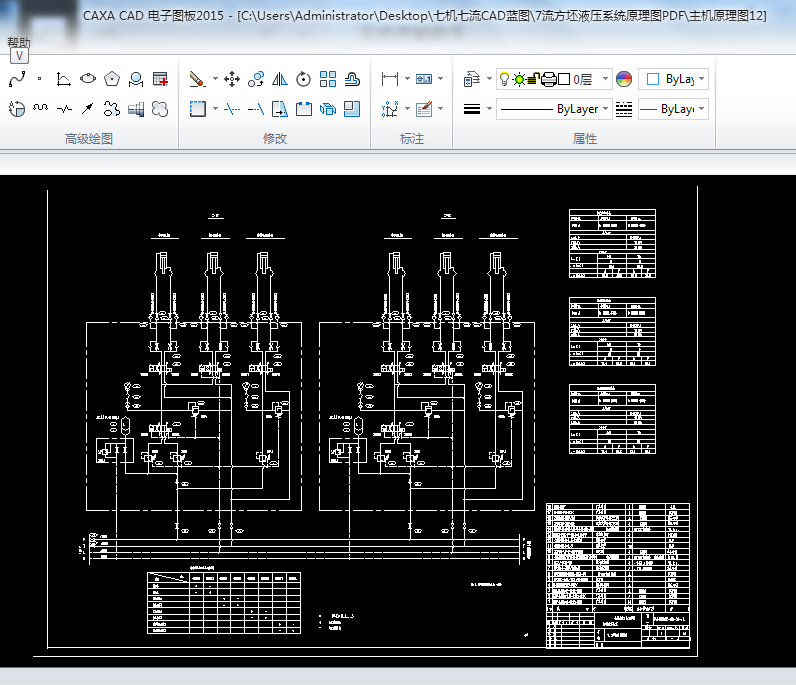
Task: Click the 修改 panel label
Action: [275, 139]
